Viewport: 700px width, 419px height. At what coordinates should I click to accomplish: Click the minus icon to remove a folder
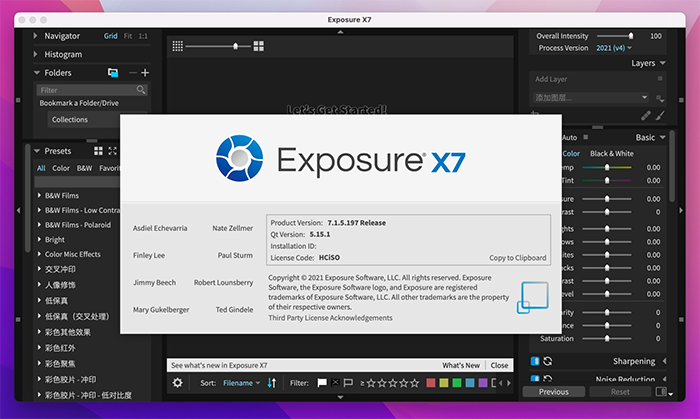[133, 73]
